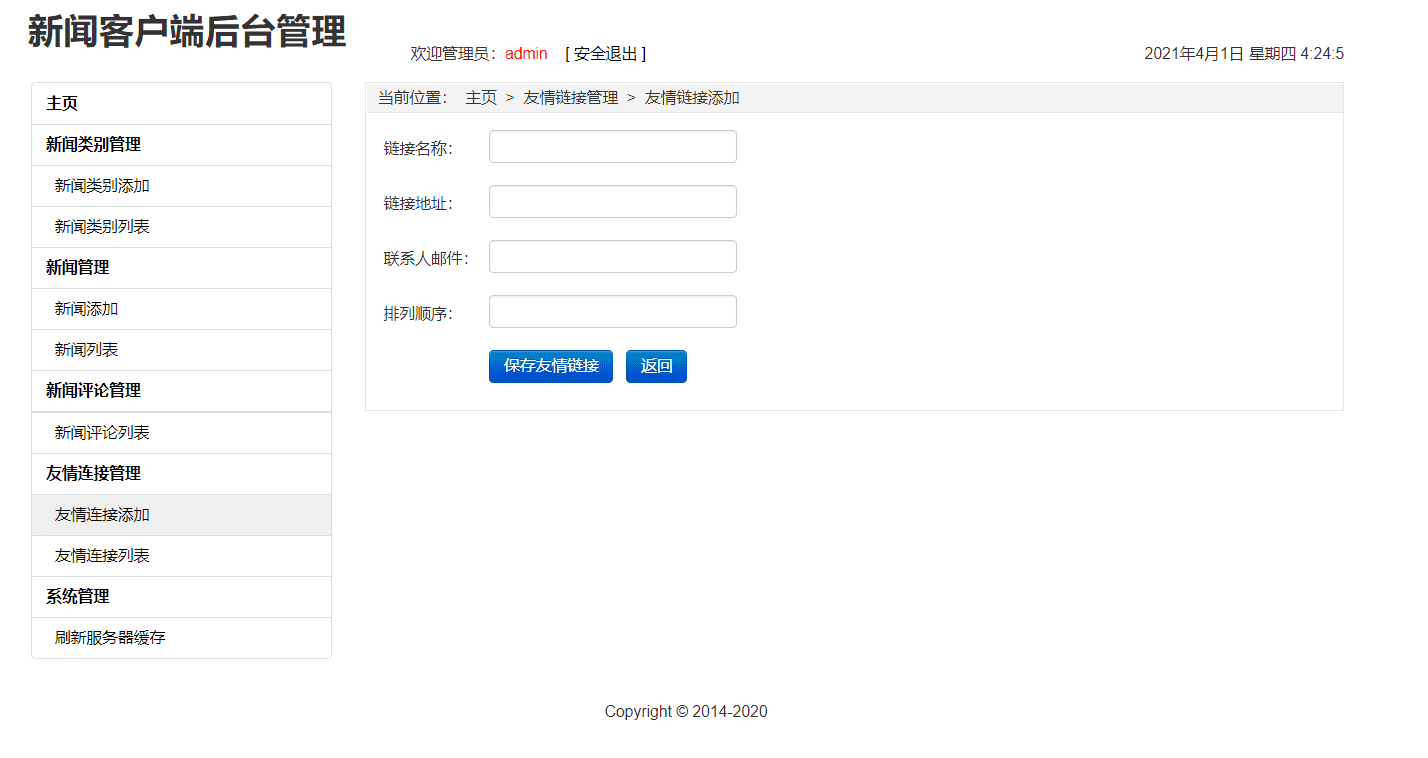The width and height of the screenshot is (1428, 758).
Task: Open the 主页 sidebar item
Action: pos(181,103)
